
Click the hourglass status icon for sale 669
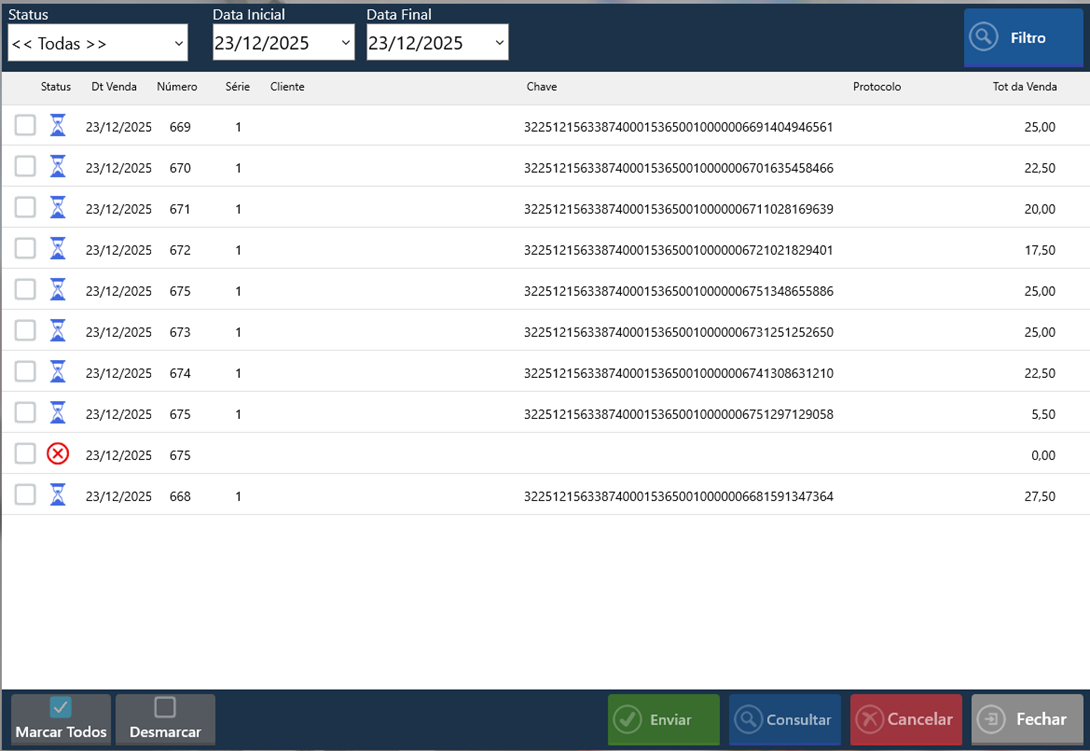point(58,126)
